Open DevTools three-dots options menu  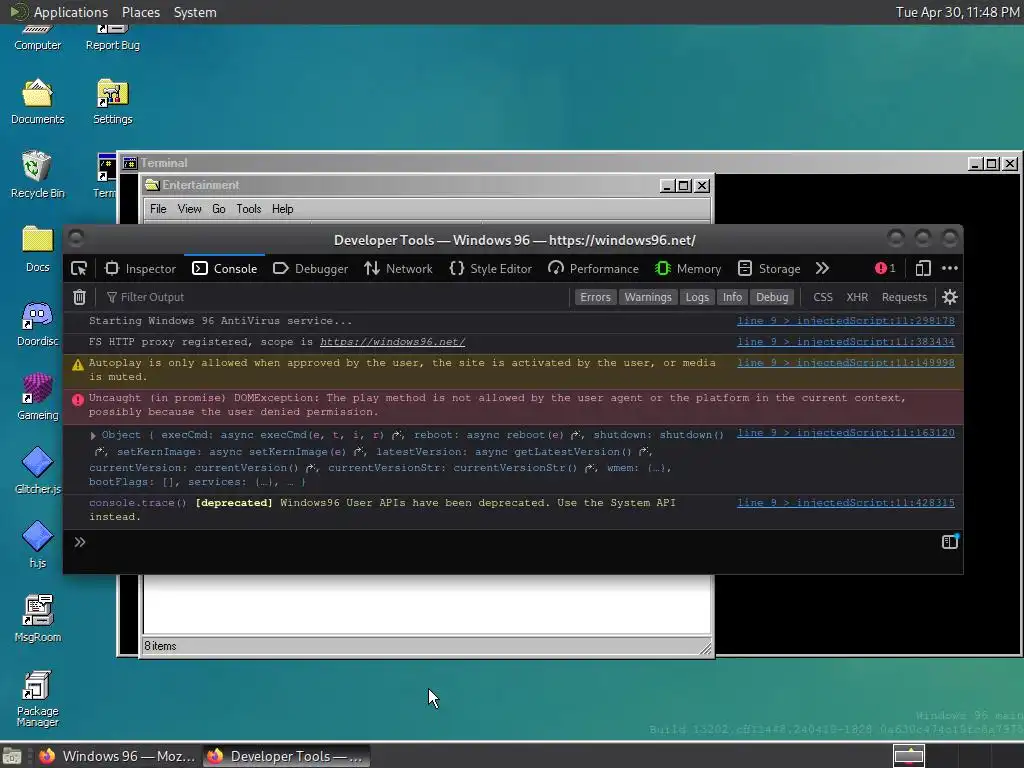[x=950, y=268]
